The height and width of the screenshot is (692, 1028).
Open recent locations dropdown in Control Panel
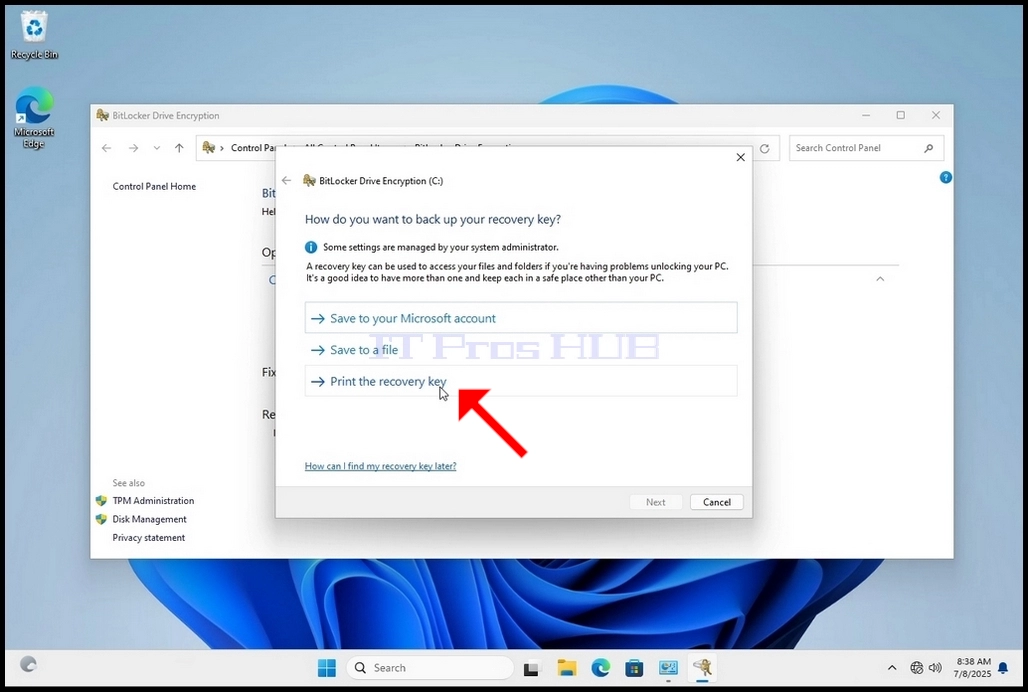pyautogui.click(x=157, y=148)
